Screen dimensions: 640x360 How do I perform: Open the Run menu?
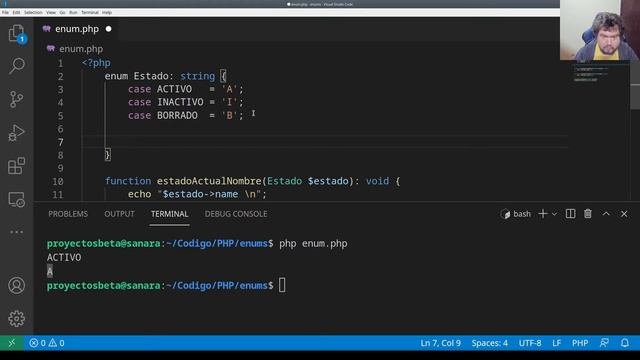coord(73,13)
